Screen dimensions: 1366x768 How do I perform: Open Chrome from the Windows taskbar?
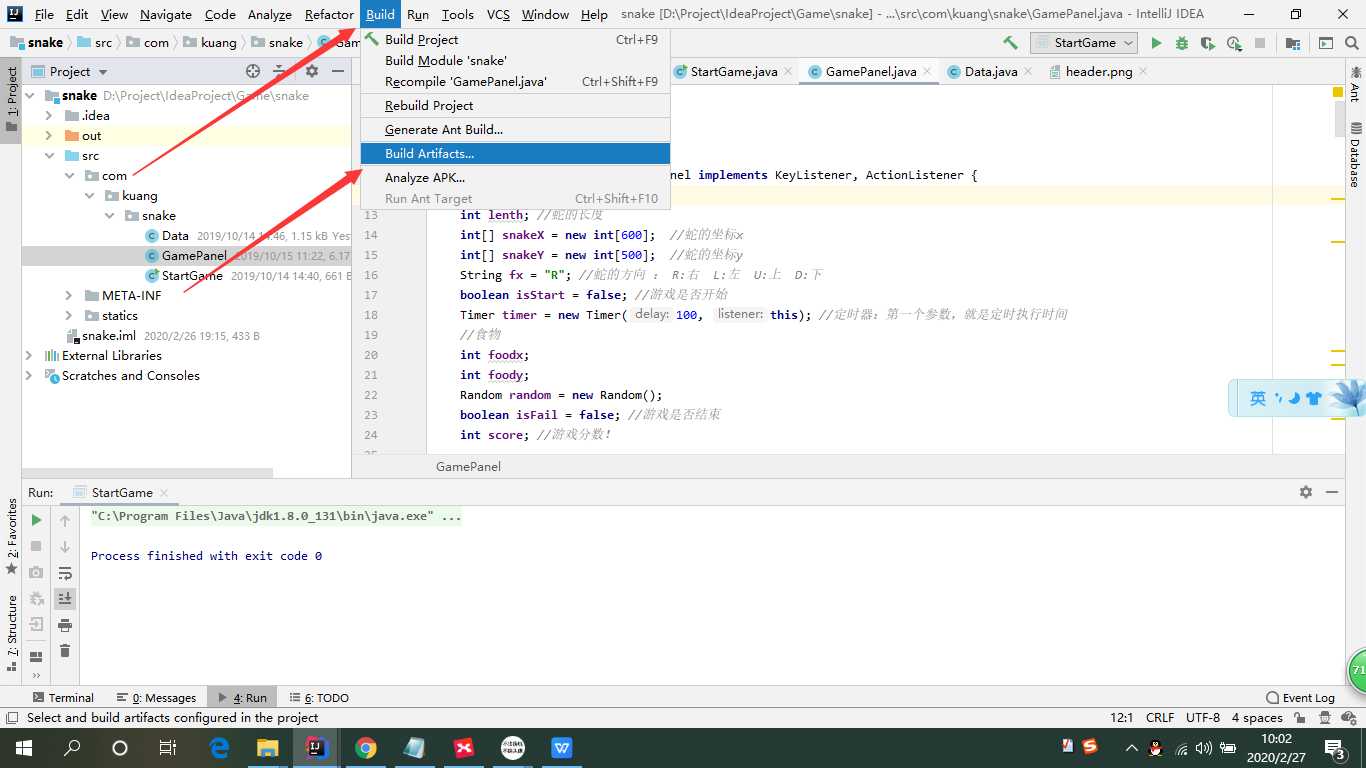(366, 748)
